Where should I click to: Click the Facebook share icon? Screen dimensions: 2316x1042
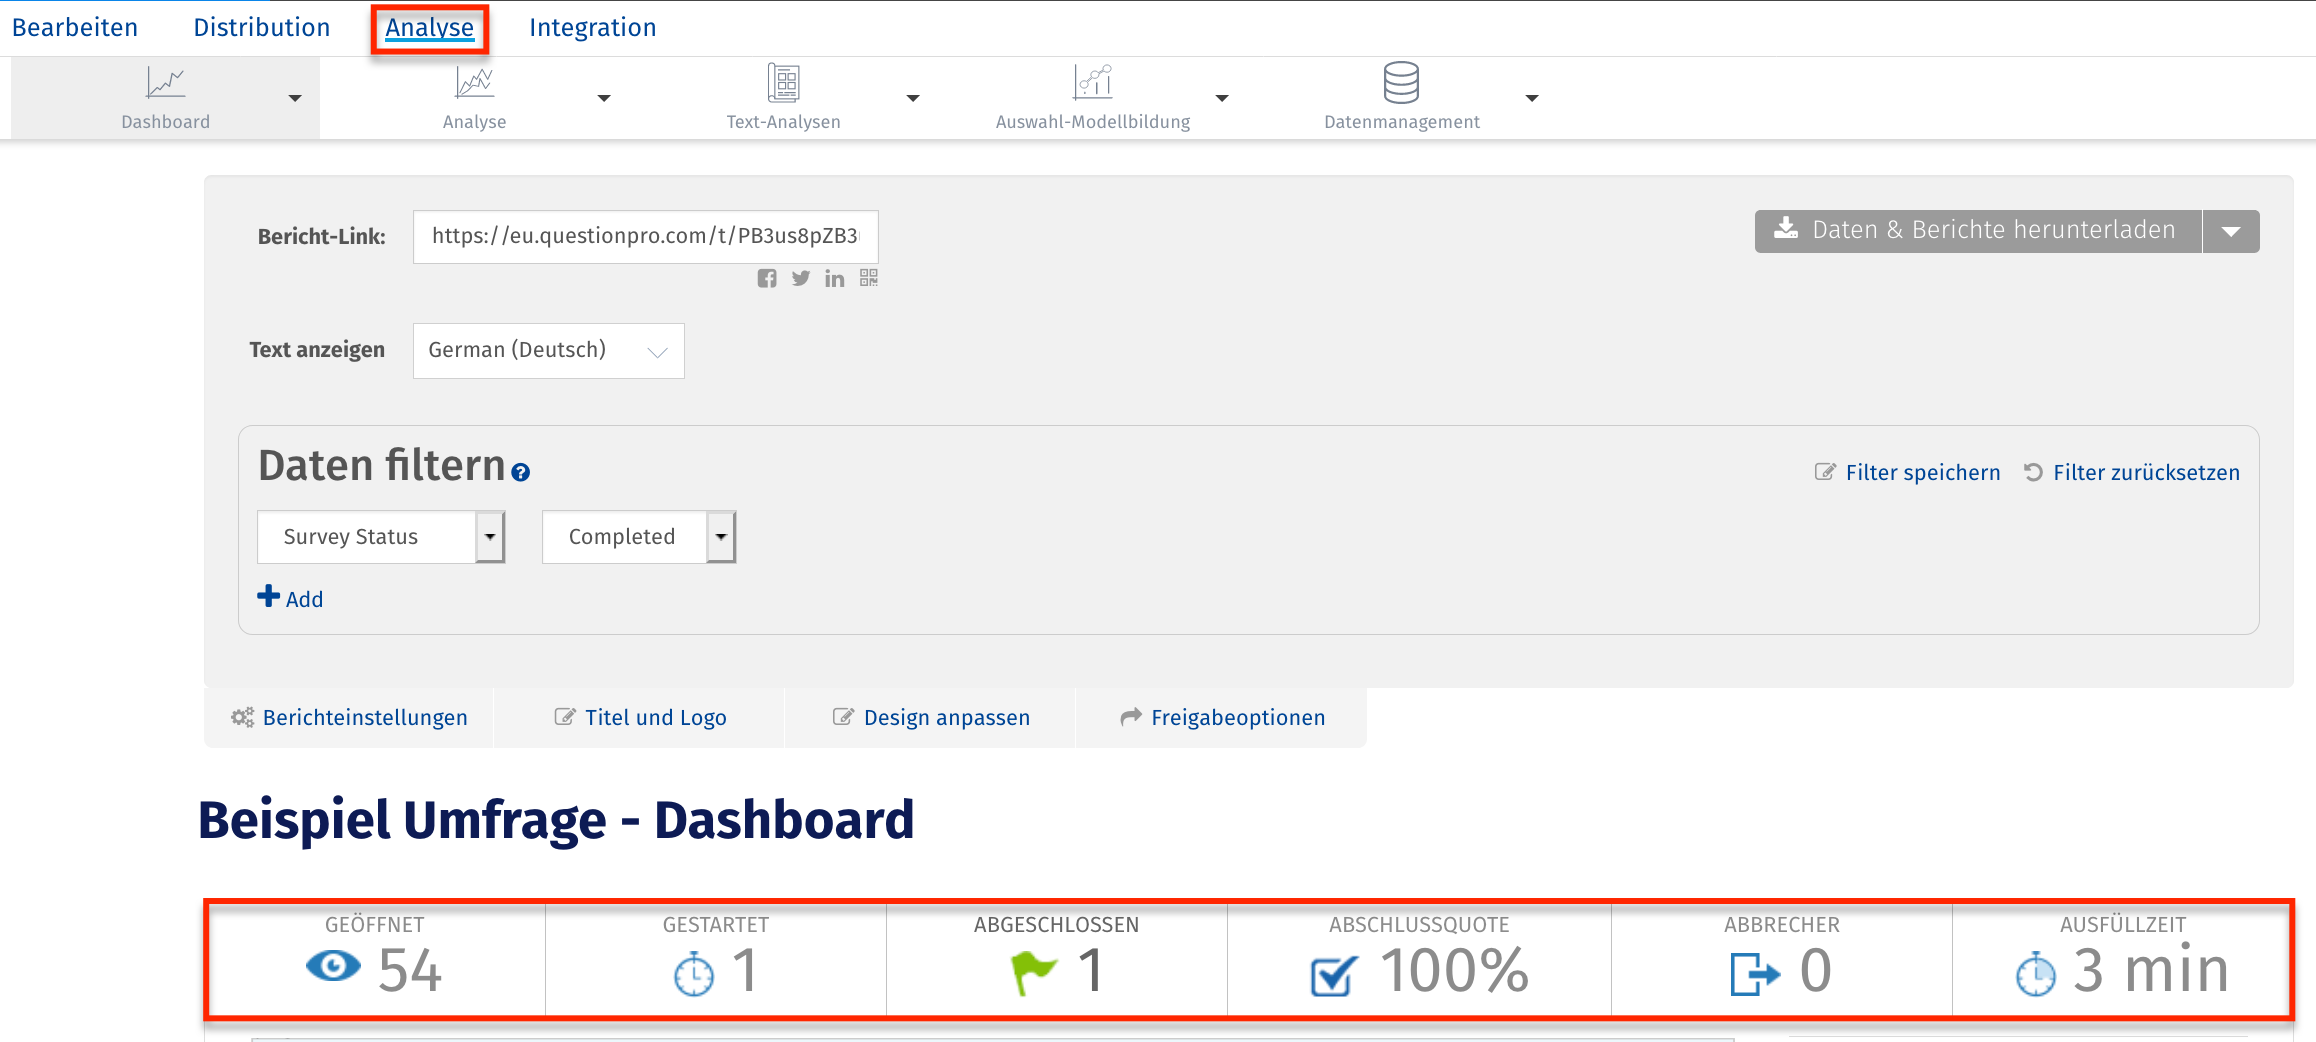pyautogui.click(x=767, y=279)
